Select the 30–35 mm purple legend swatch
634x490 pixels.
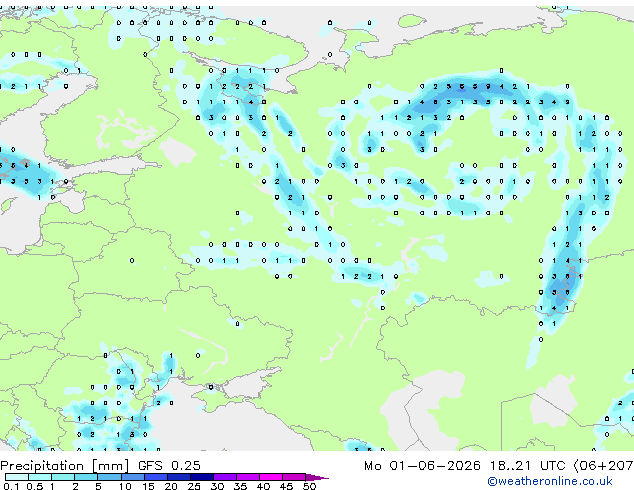tap(225, 477)
